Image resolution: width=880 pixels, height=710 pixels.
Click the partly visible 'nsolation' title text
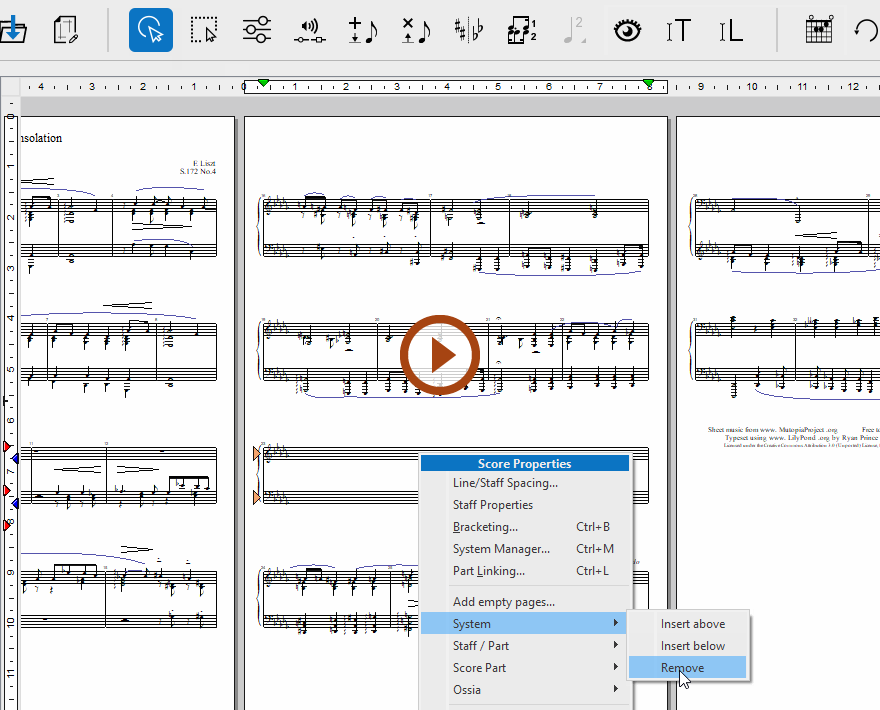(x=41, y=138)
